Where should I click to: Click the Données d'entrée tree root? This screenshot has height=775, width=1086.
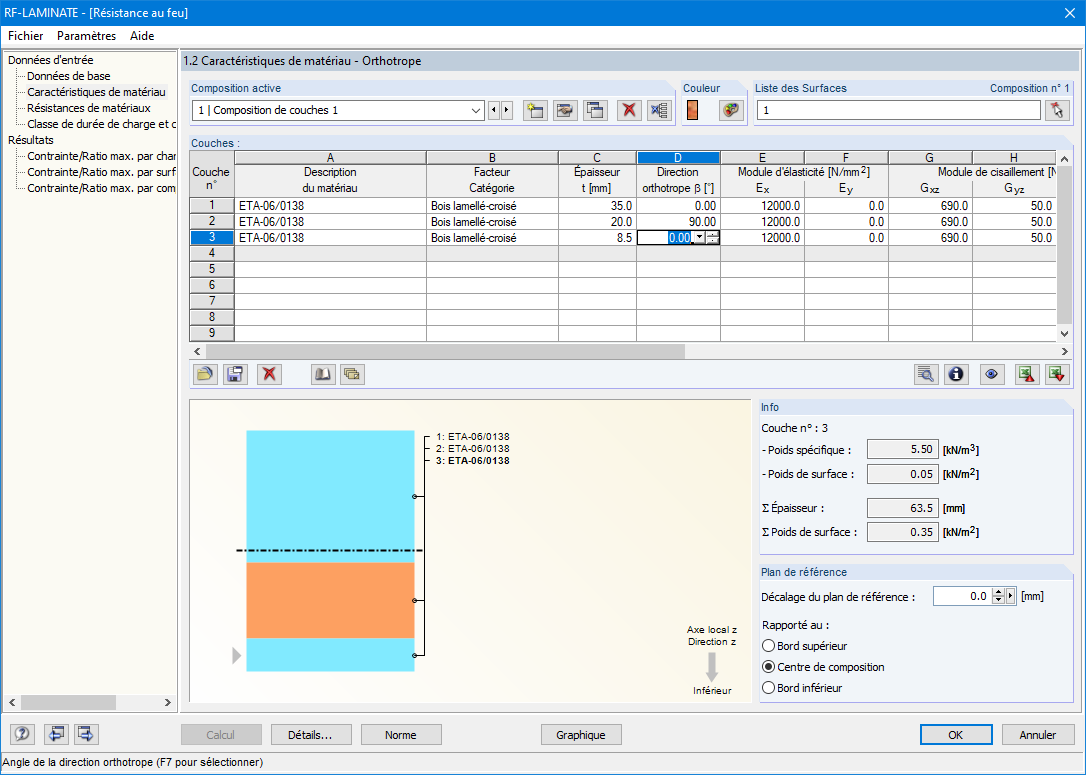pos(51,60)
